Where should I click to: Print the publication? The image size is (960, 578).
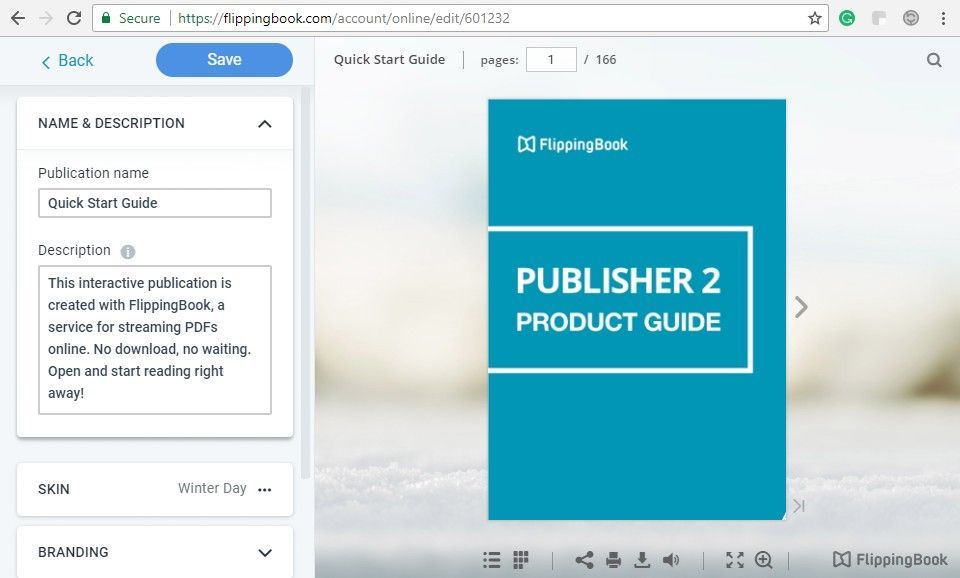pos(613,560)
